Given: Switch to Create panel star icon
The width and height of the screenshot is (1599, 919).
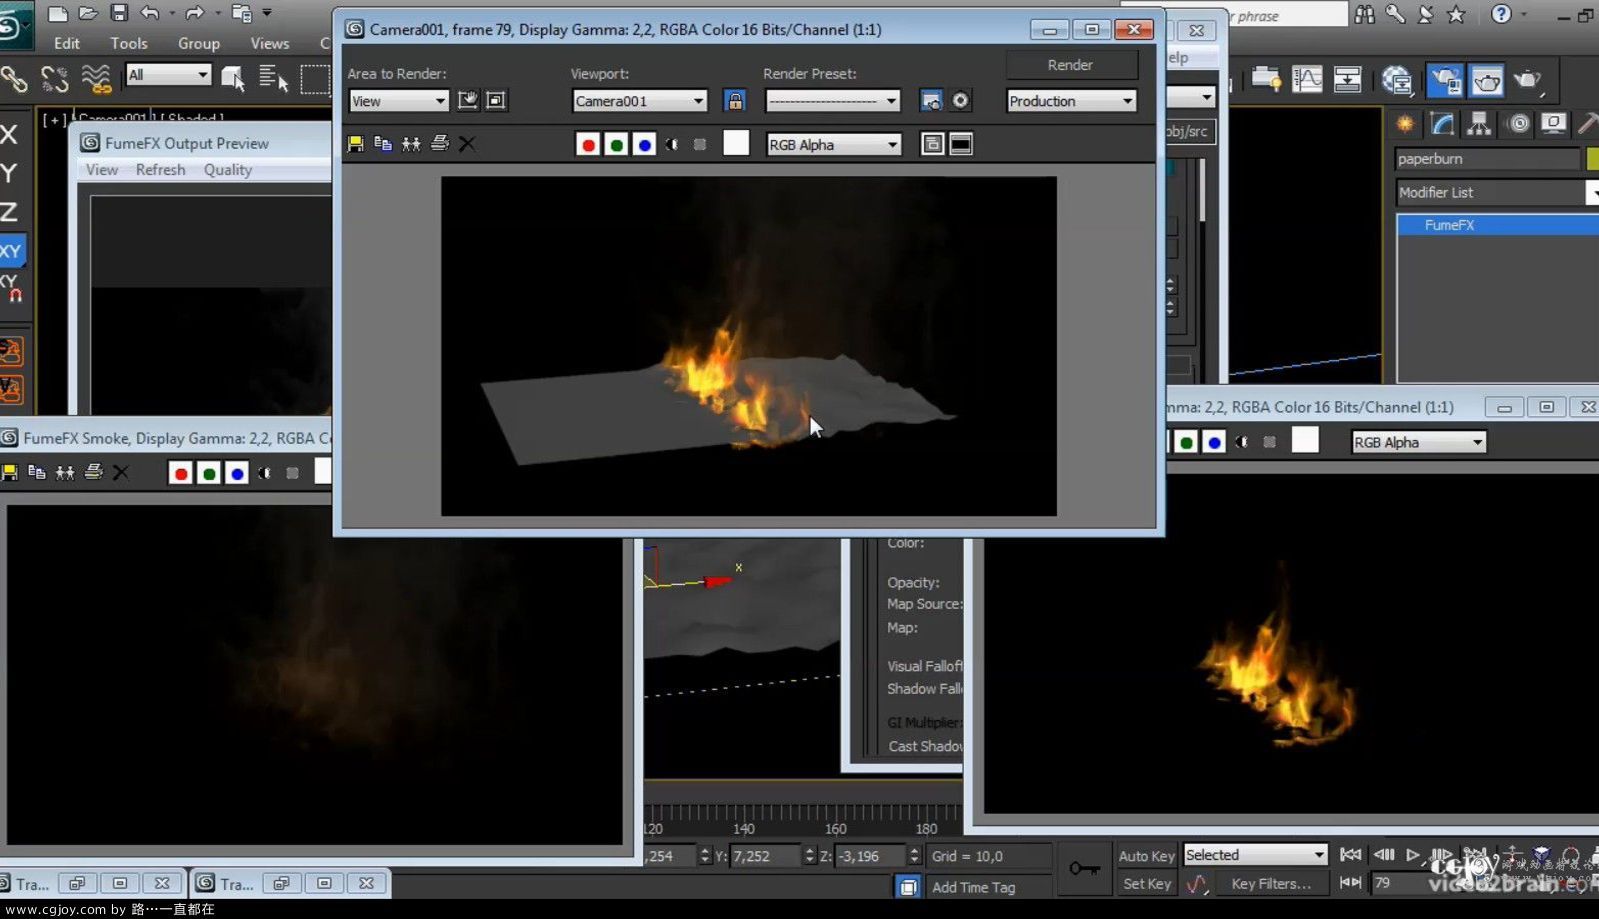Looking at the screenshot, I should (1406, 124).
